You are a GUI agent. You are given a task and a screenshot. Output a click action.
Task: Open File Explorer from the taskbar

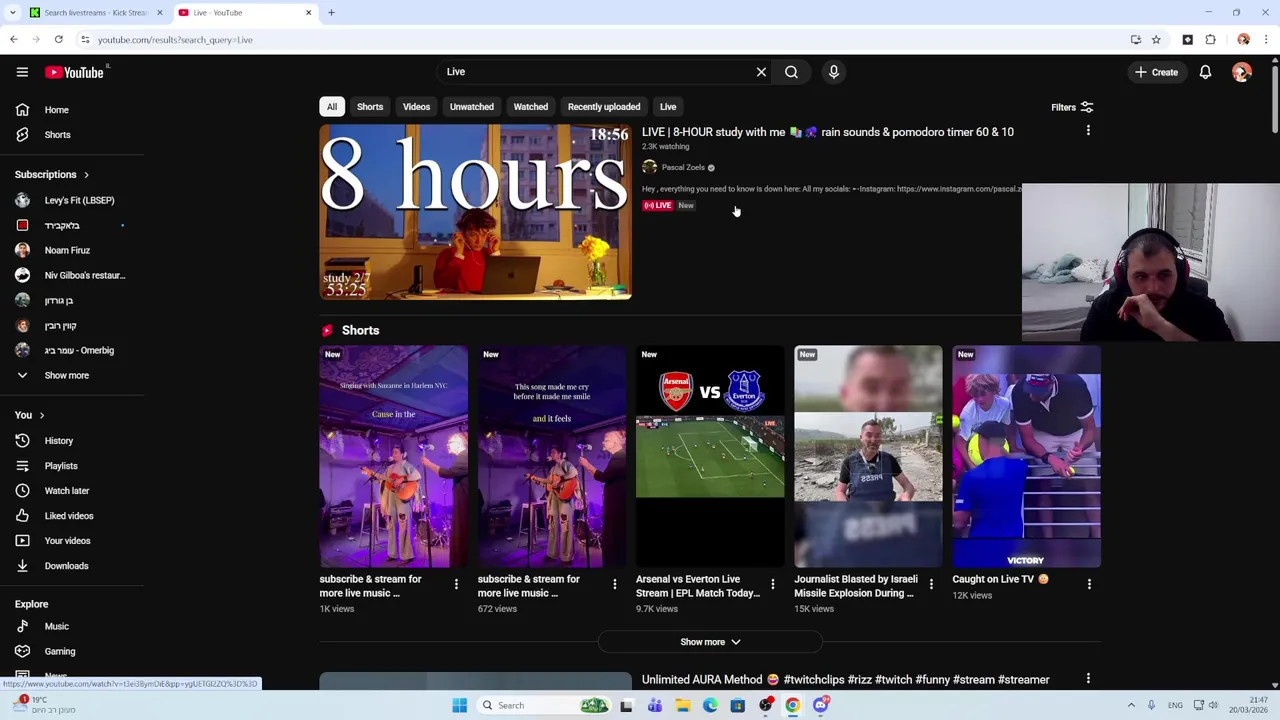tap(682, 705)
